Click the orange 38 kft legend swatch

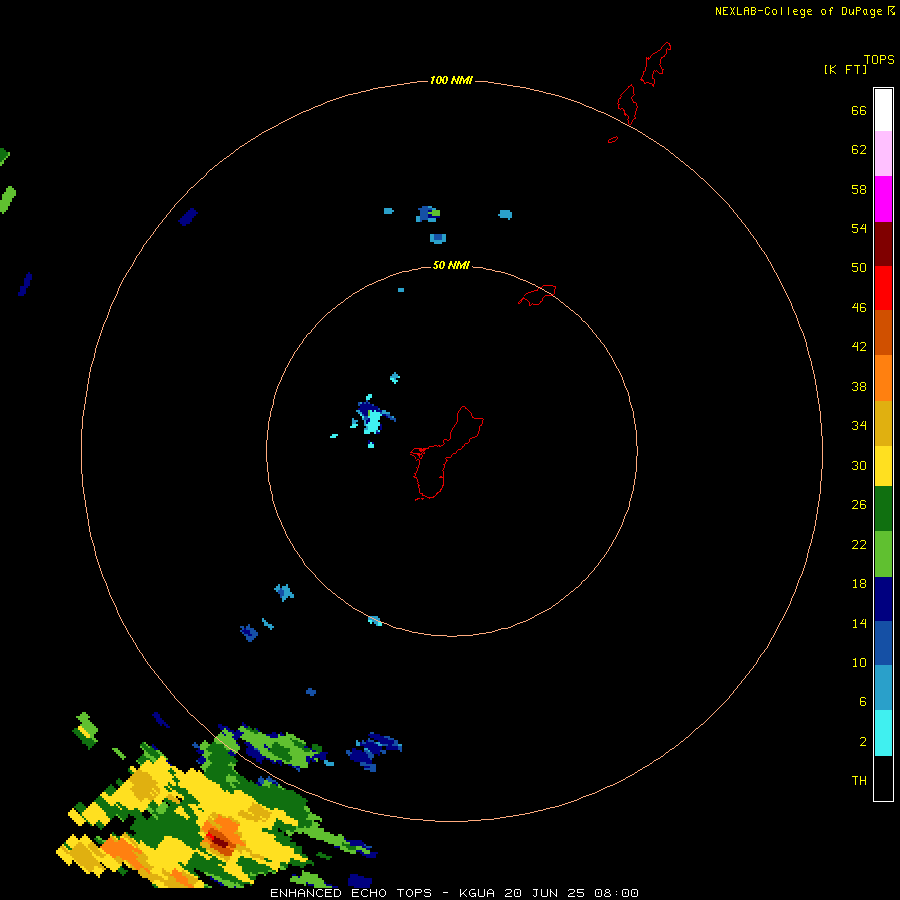coord(883,378)
